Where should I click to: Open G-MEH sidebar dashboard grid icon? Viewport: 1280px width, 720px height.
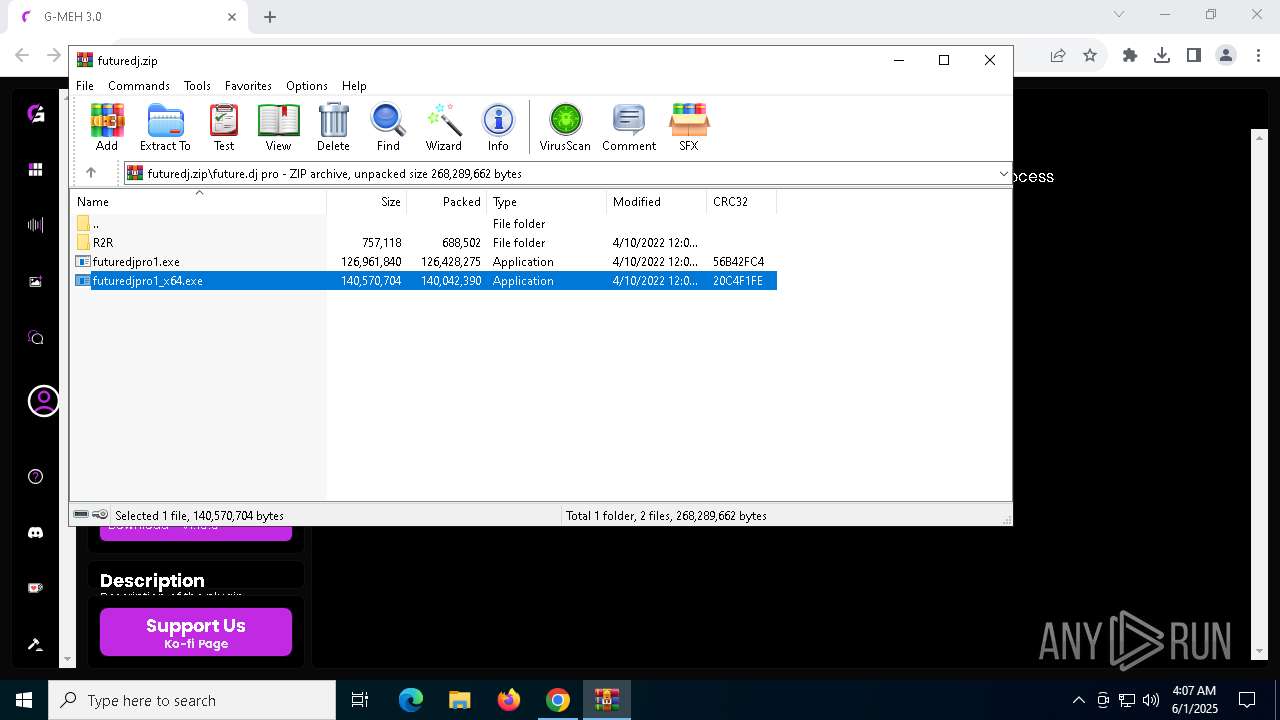click(x=36, y=170)
